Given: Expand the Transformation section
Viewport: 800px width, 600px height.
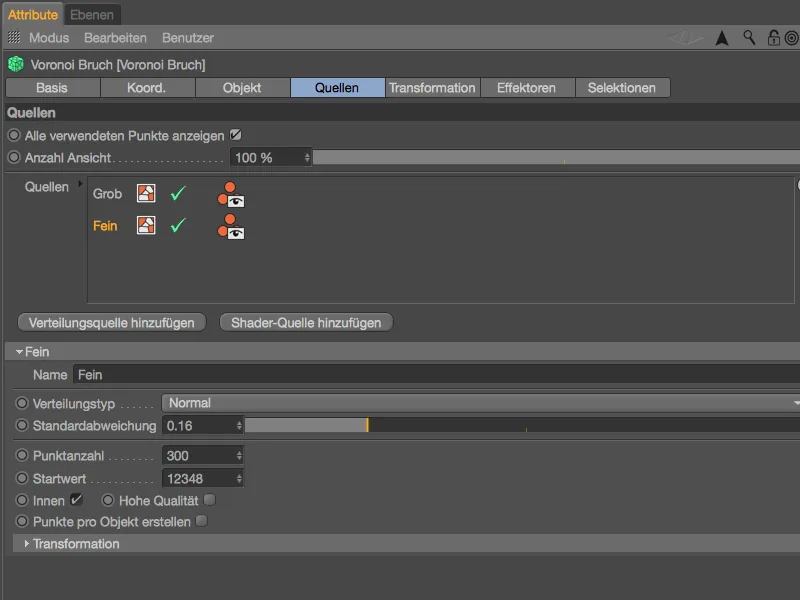Looking at the screenshot, I should coord(27,543).
